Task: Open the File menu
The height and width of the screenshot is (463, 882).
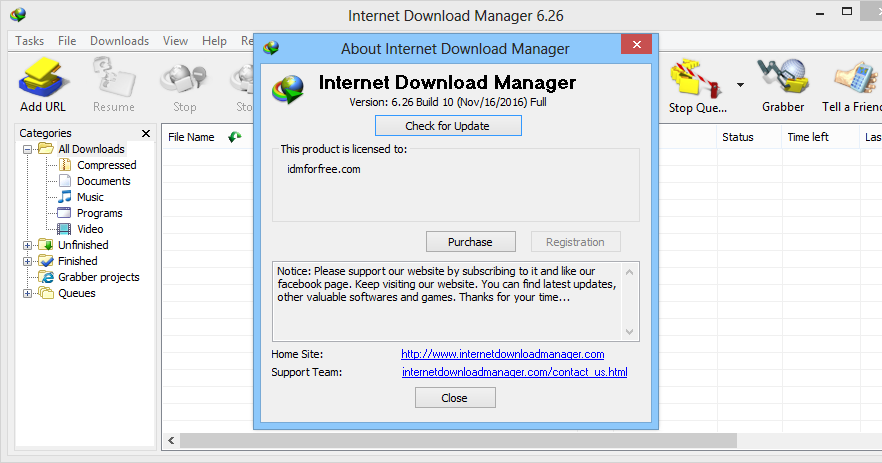Action: click(x=67, y=41)
